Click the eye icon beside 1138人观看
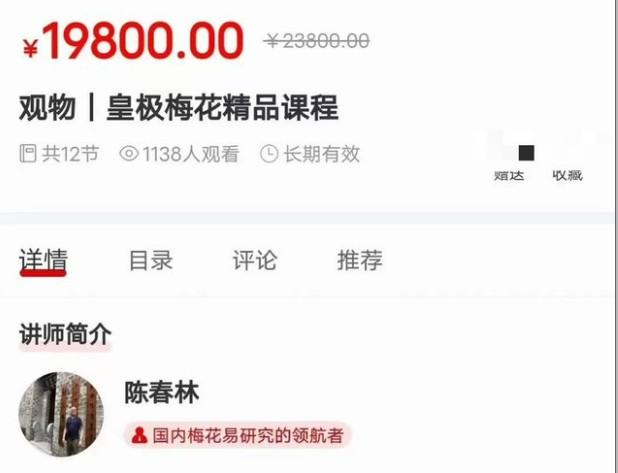Screen dimensions: 618x473 point(129,153)
